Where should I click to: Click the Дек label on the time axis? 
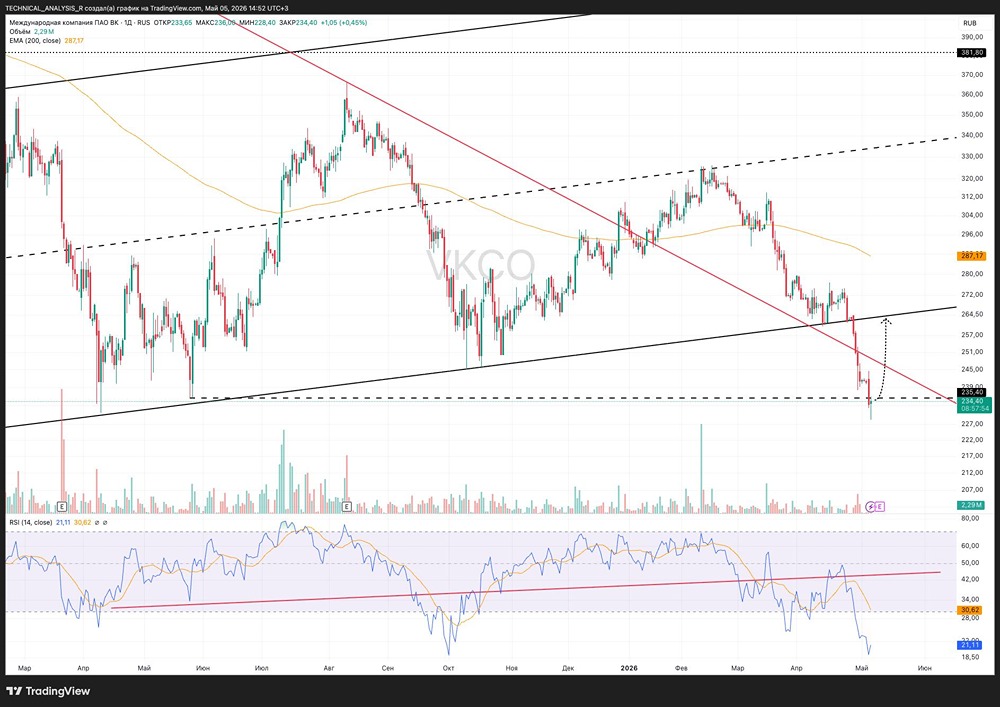(x=568, y=668)
